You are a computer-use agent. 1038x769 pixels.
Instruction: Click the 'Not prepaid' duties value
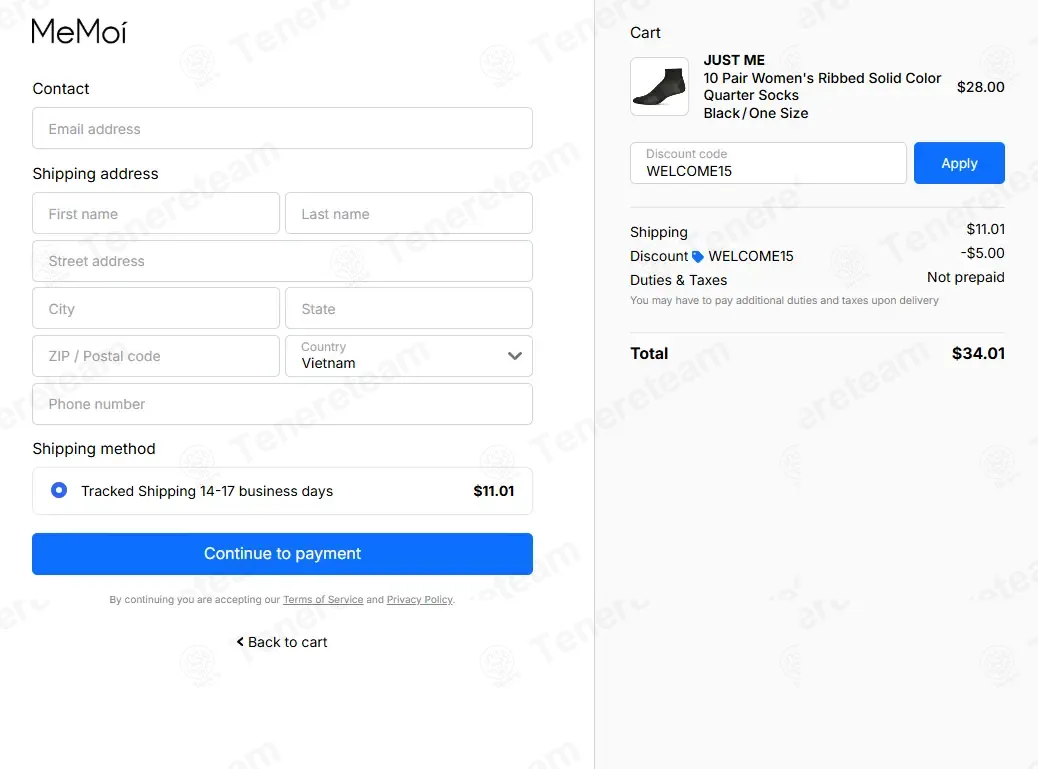[966, 277]
